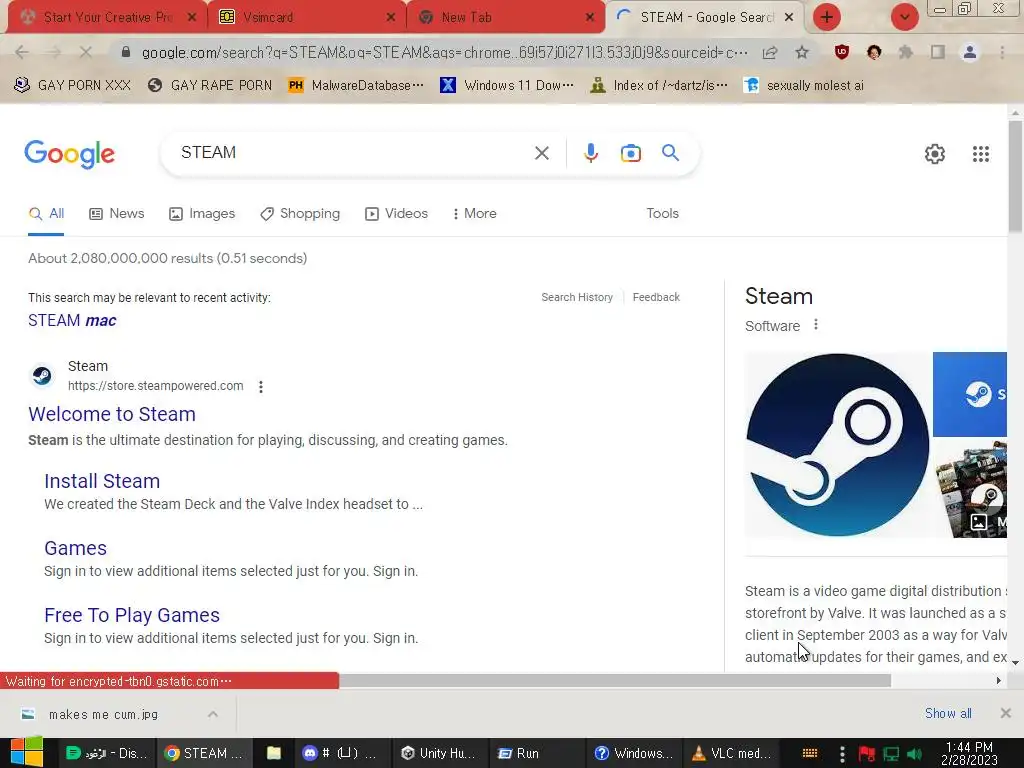Screen dimensions: 1024x768
Task: Switch to the New Tab tab
Action: 505,17
